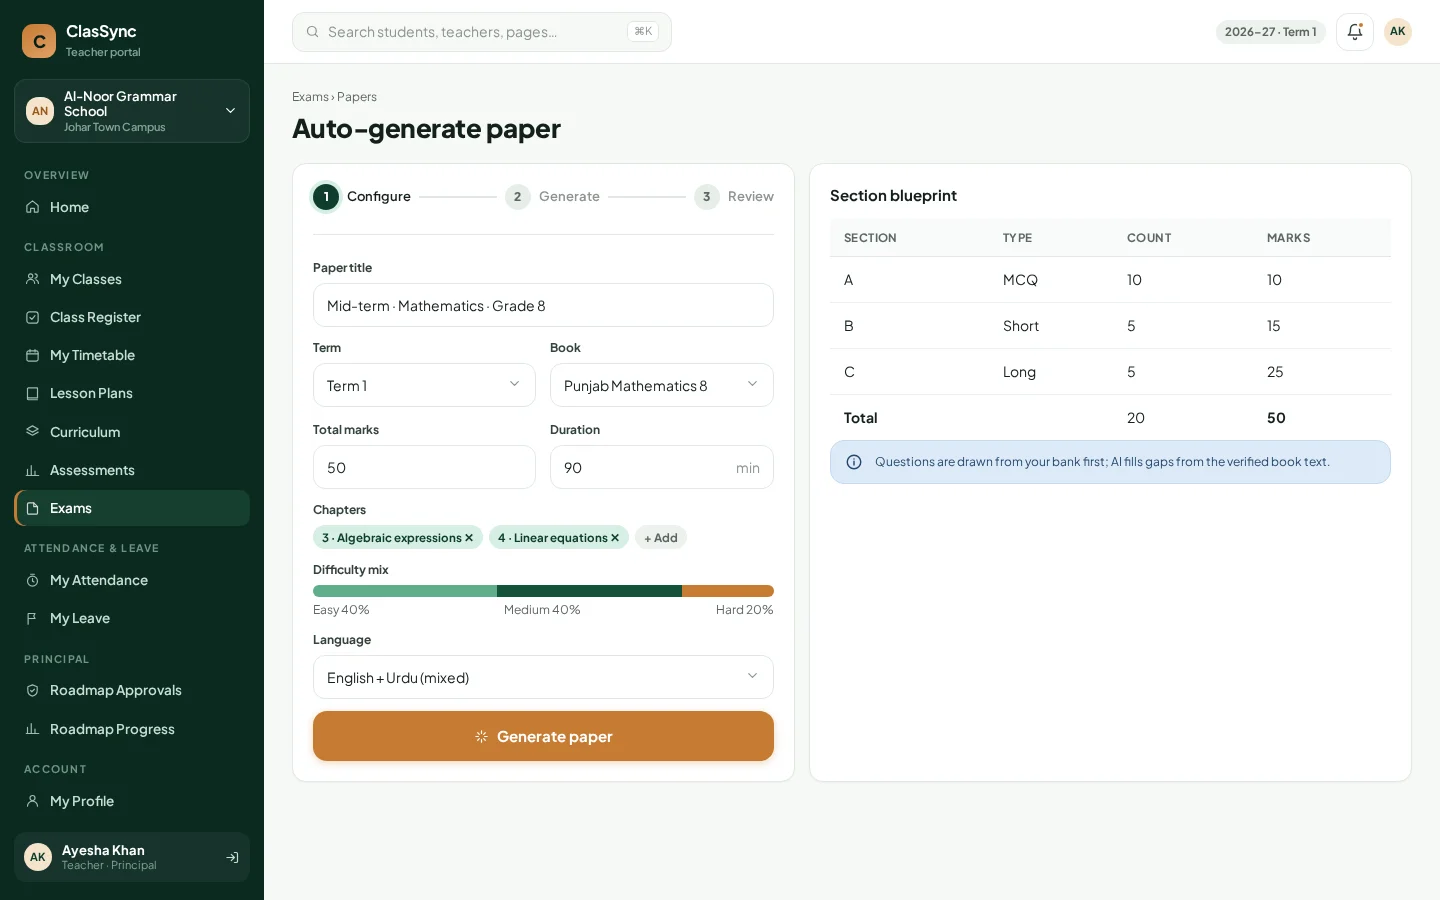
Task: Open the notifications bell
Action: 1355,32
